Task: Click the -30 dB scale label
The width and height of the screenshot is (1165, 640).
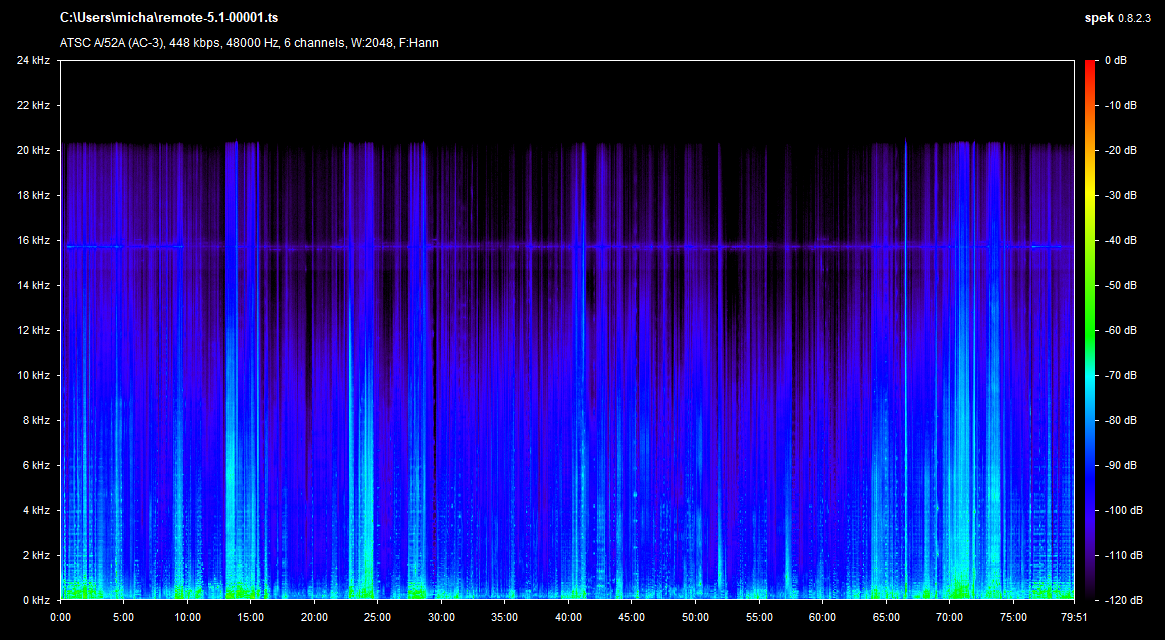Action: pos(1120,196)
